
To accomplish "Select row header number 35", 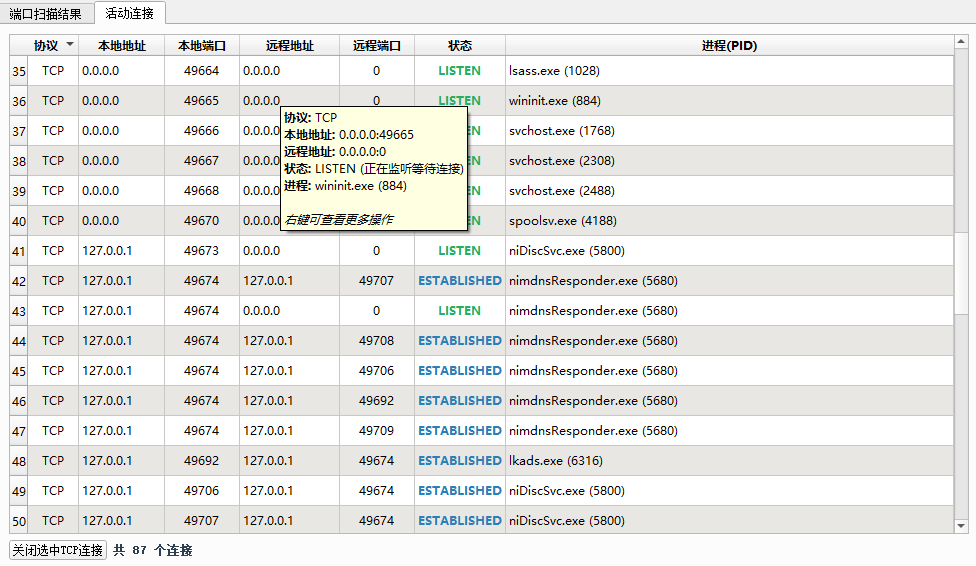I will 19,71.
